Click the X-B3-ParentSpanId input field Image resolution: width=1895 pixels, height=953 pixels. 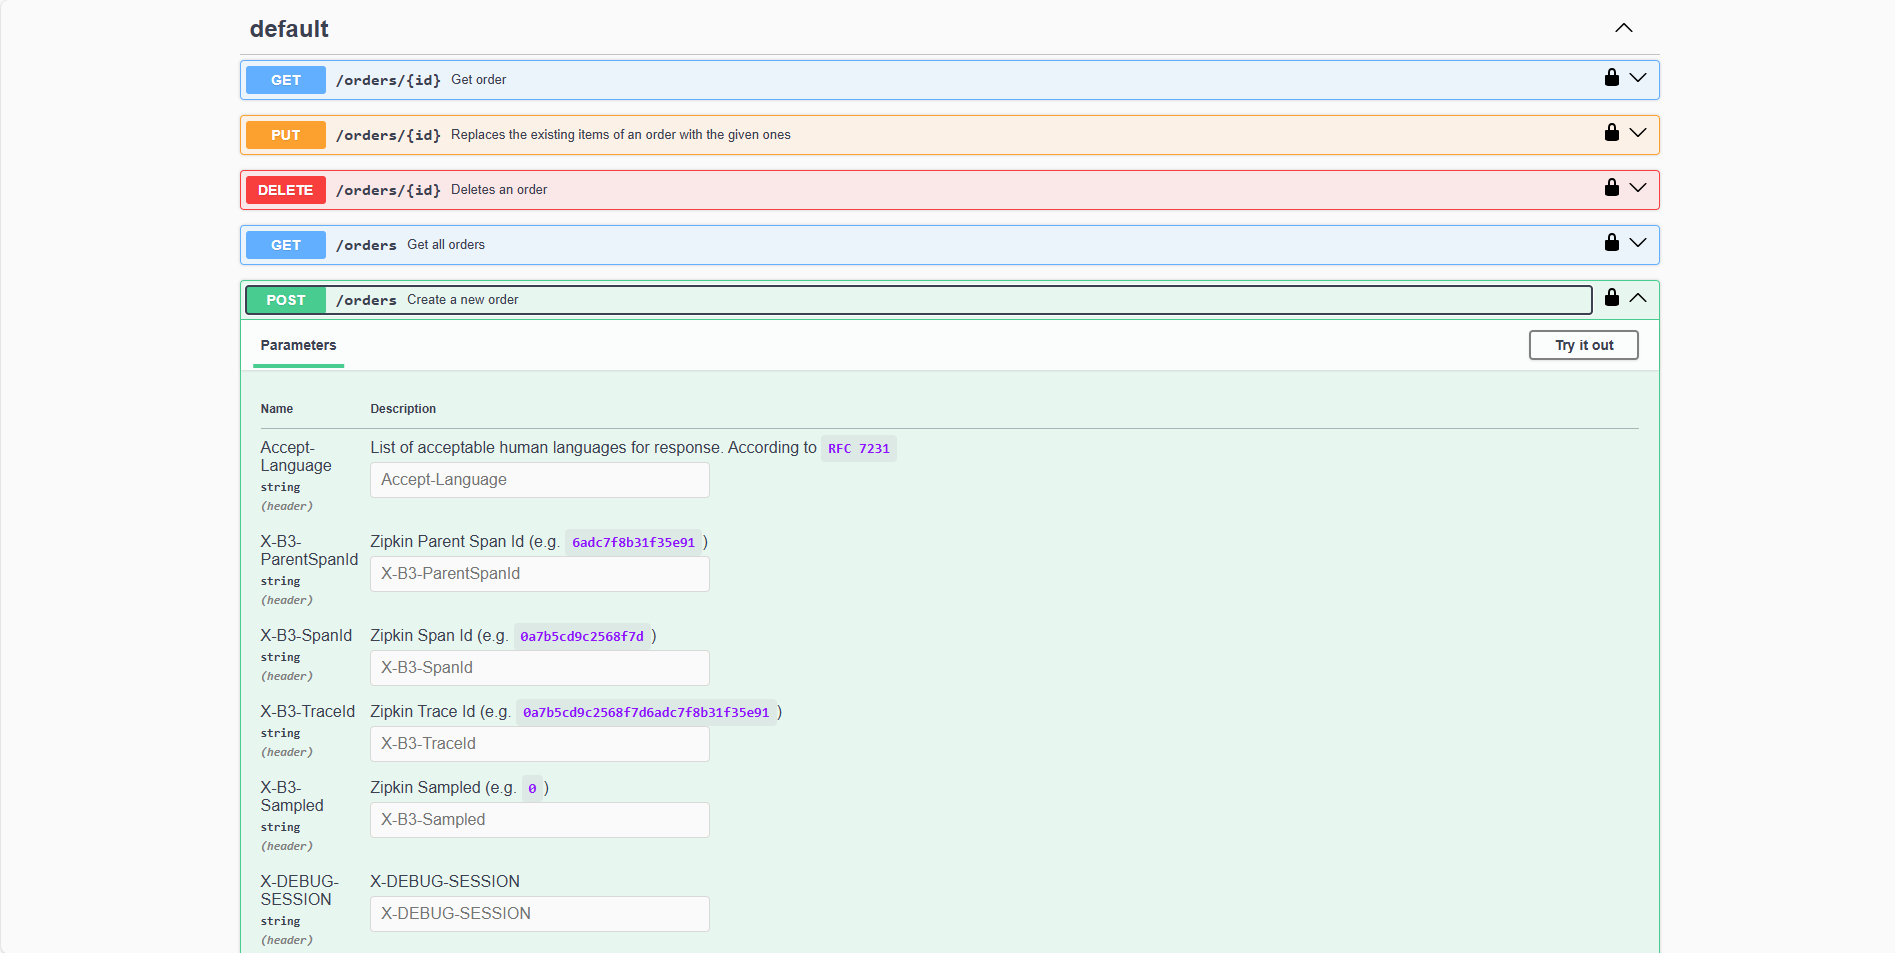click(539, 574)
